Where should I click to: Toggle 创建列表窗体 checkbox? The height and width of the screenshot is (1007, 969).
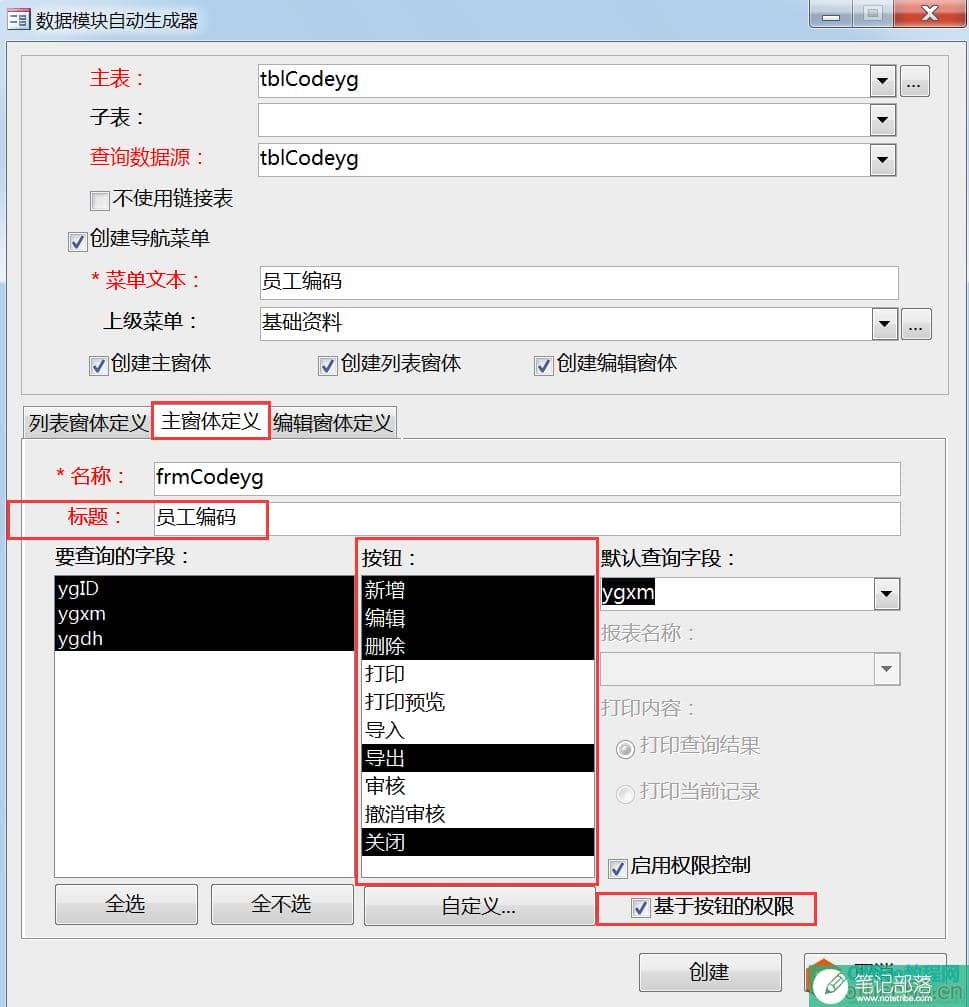327,365
